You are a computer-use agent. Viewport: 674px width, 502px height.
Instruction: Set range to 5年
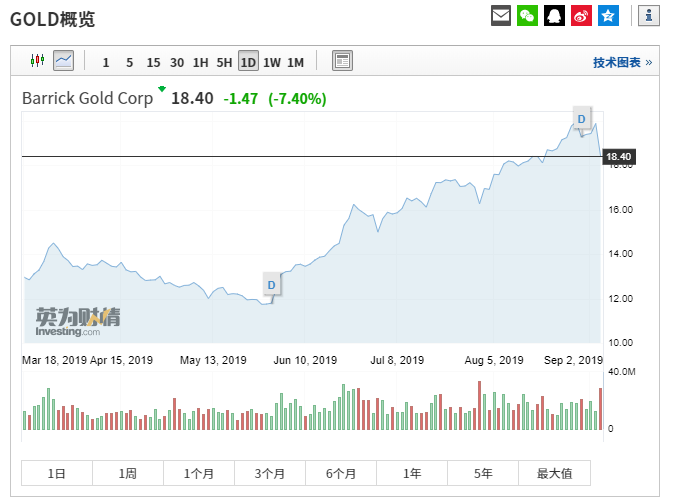[x=483, y=473]
